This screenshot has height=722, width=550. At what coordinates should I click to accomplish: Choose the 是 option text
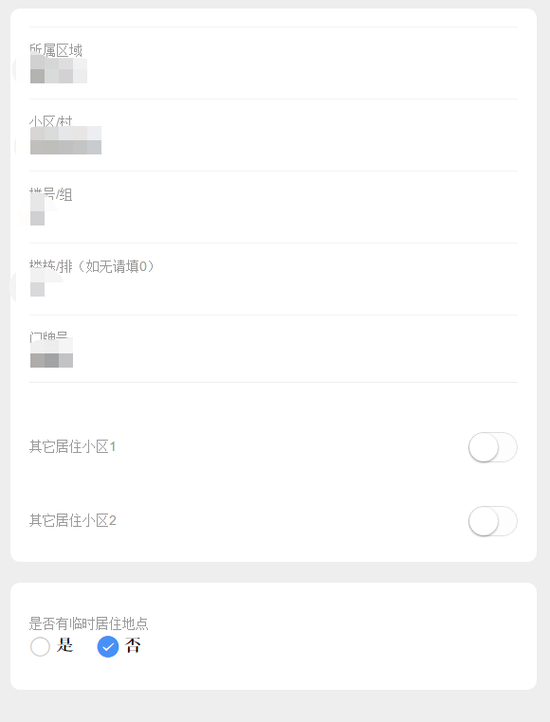65,646
